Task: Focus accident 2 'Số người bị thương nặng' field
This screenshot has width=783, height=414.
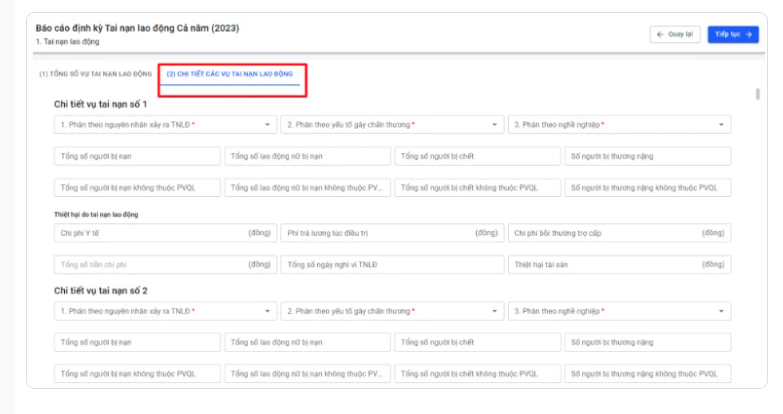Action: point(648,343)
